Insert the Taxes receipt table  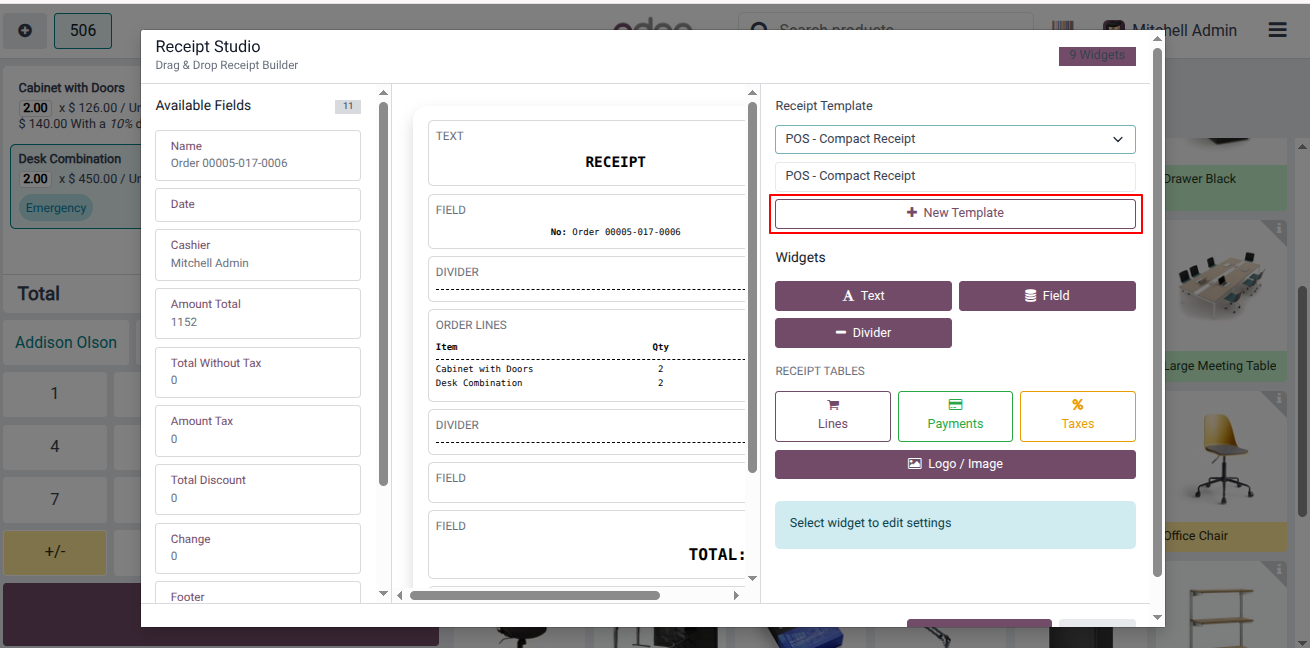1077,416
